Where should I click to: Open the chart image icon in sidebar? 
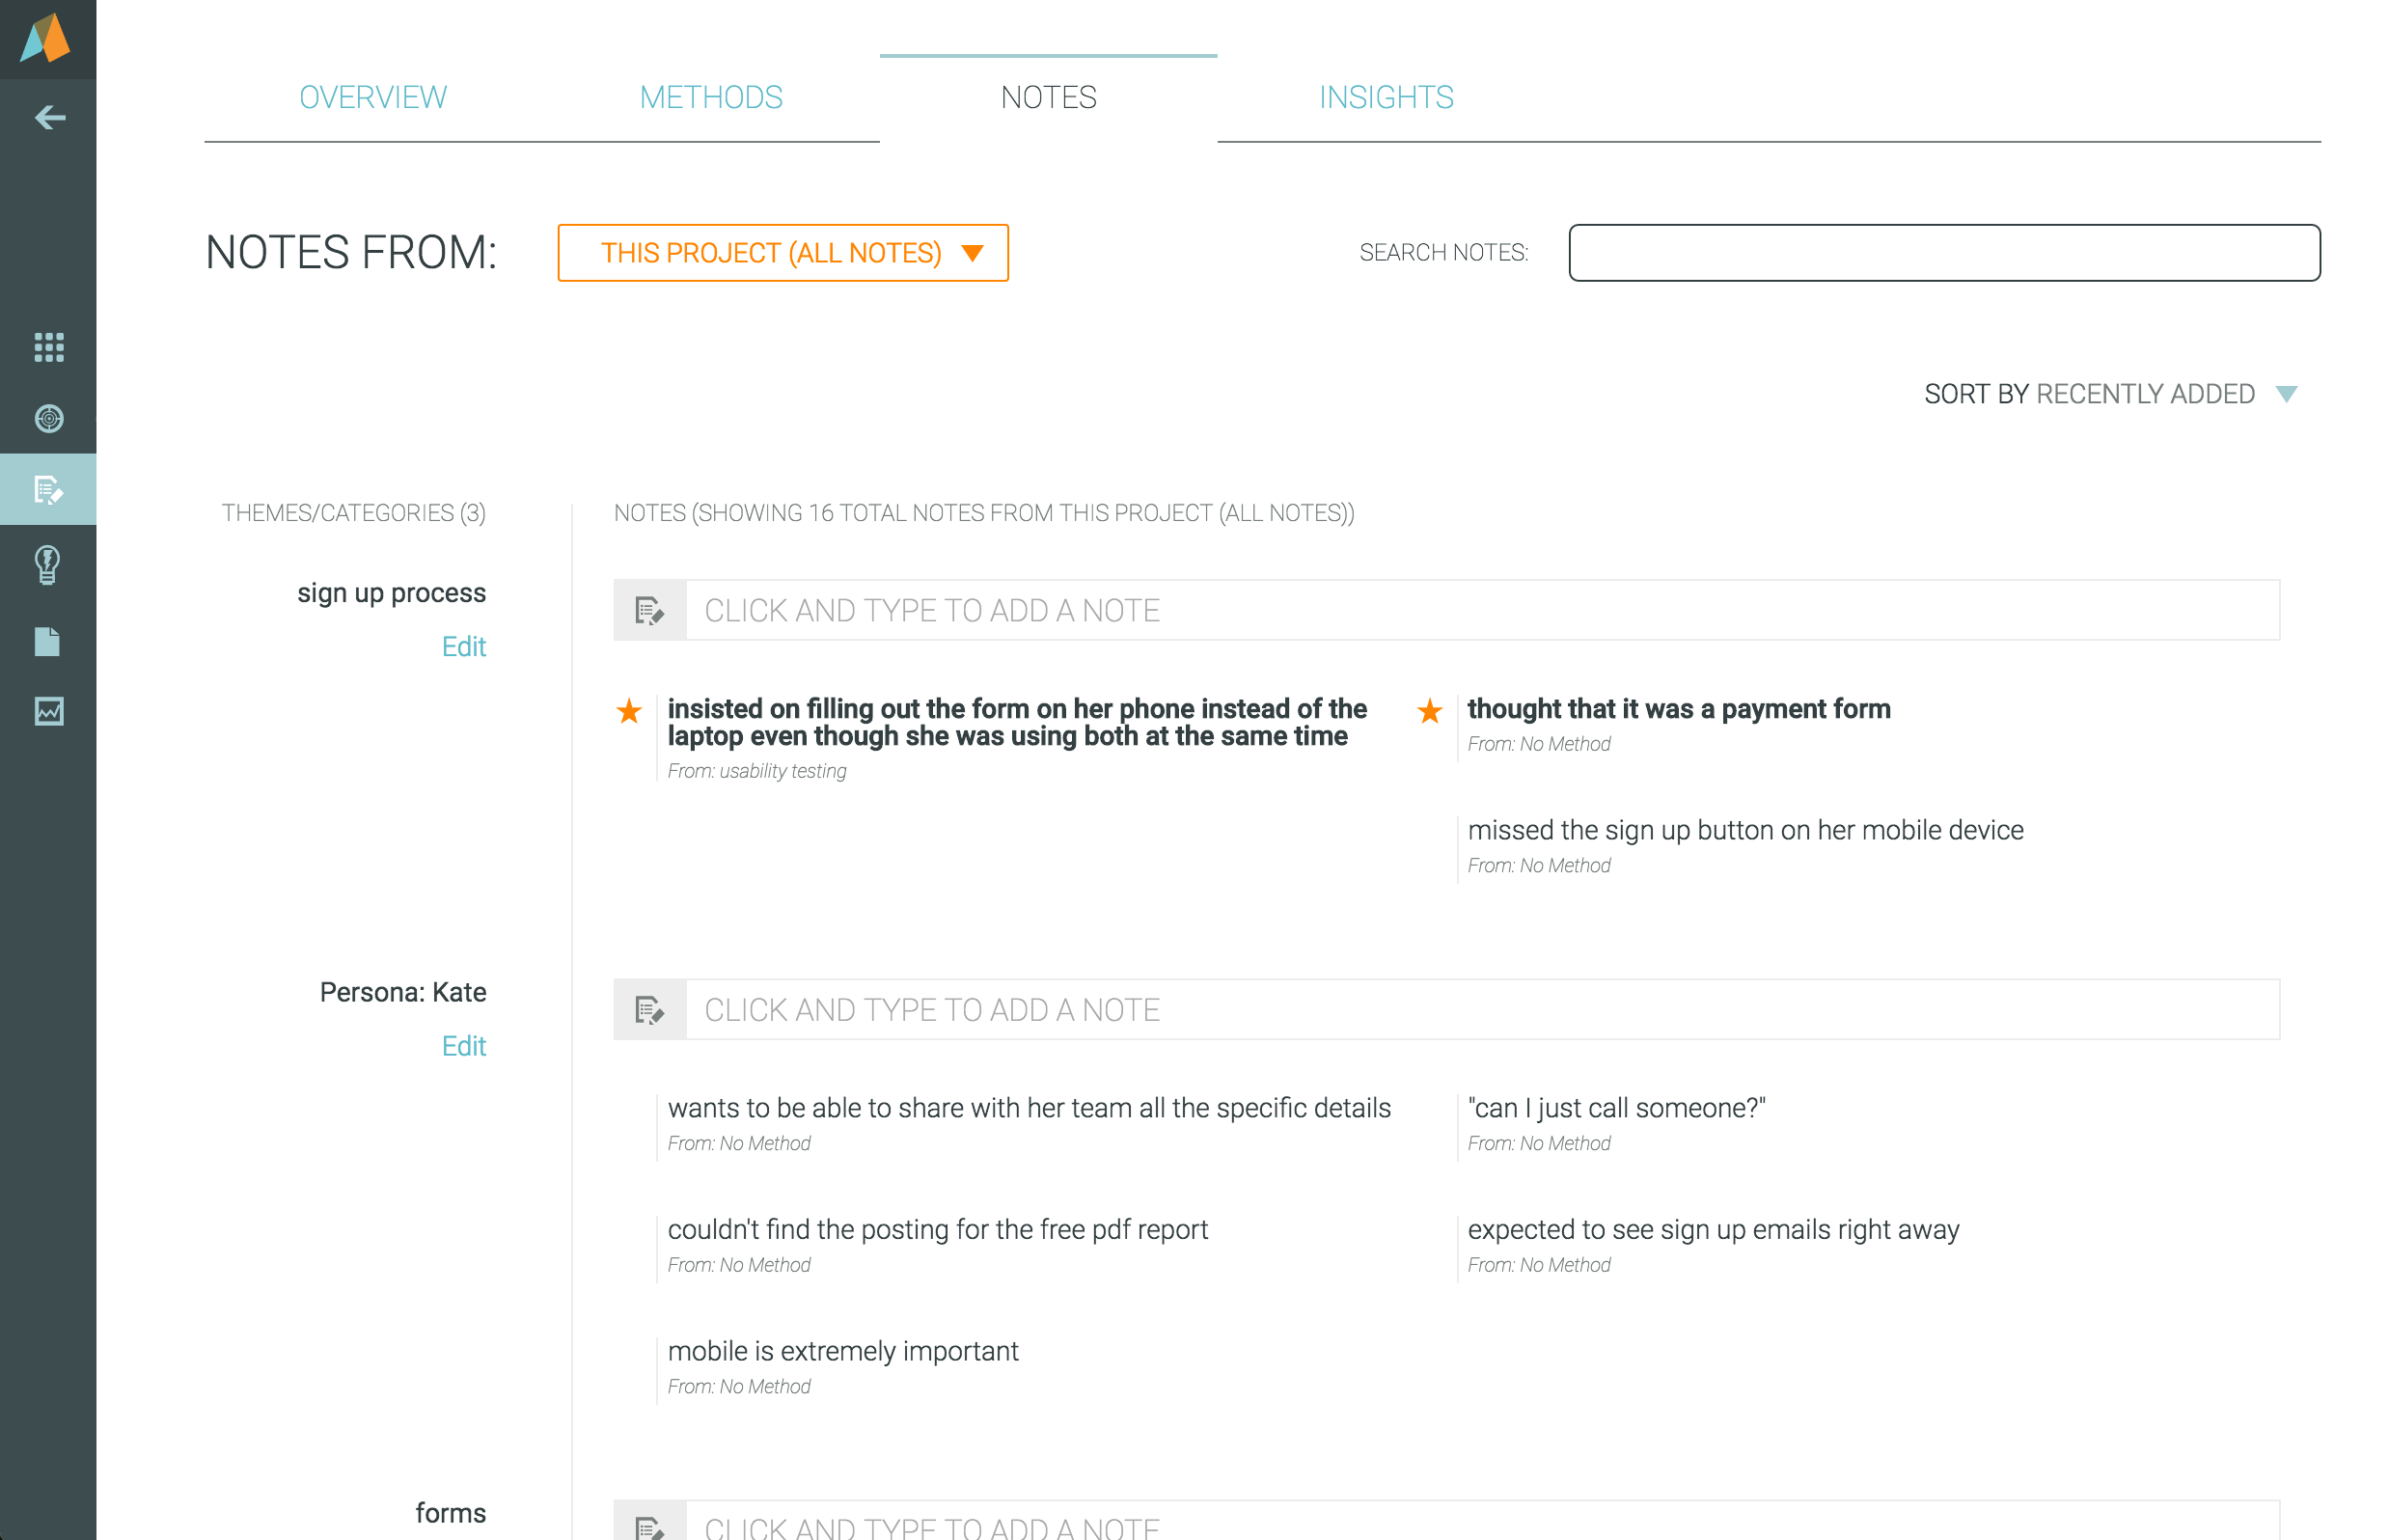point(49,711)
